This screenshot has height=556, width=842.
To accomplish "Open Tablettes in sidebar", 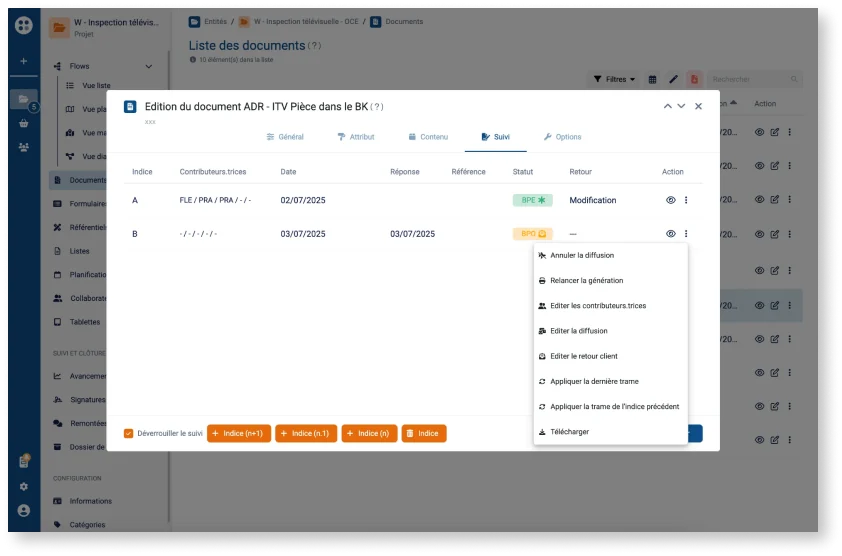I will click(84, 322).
